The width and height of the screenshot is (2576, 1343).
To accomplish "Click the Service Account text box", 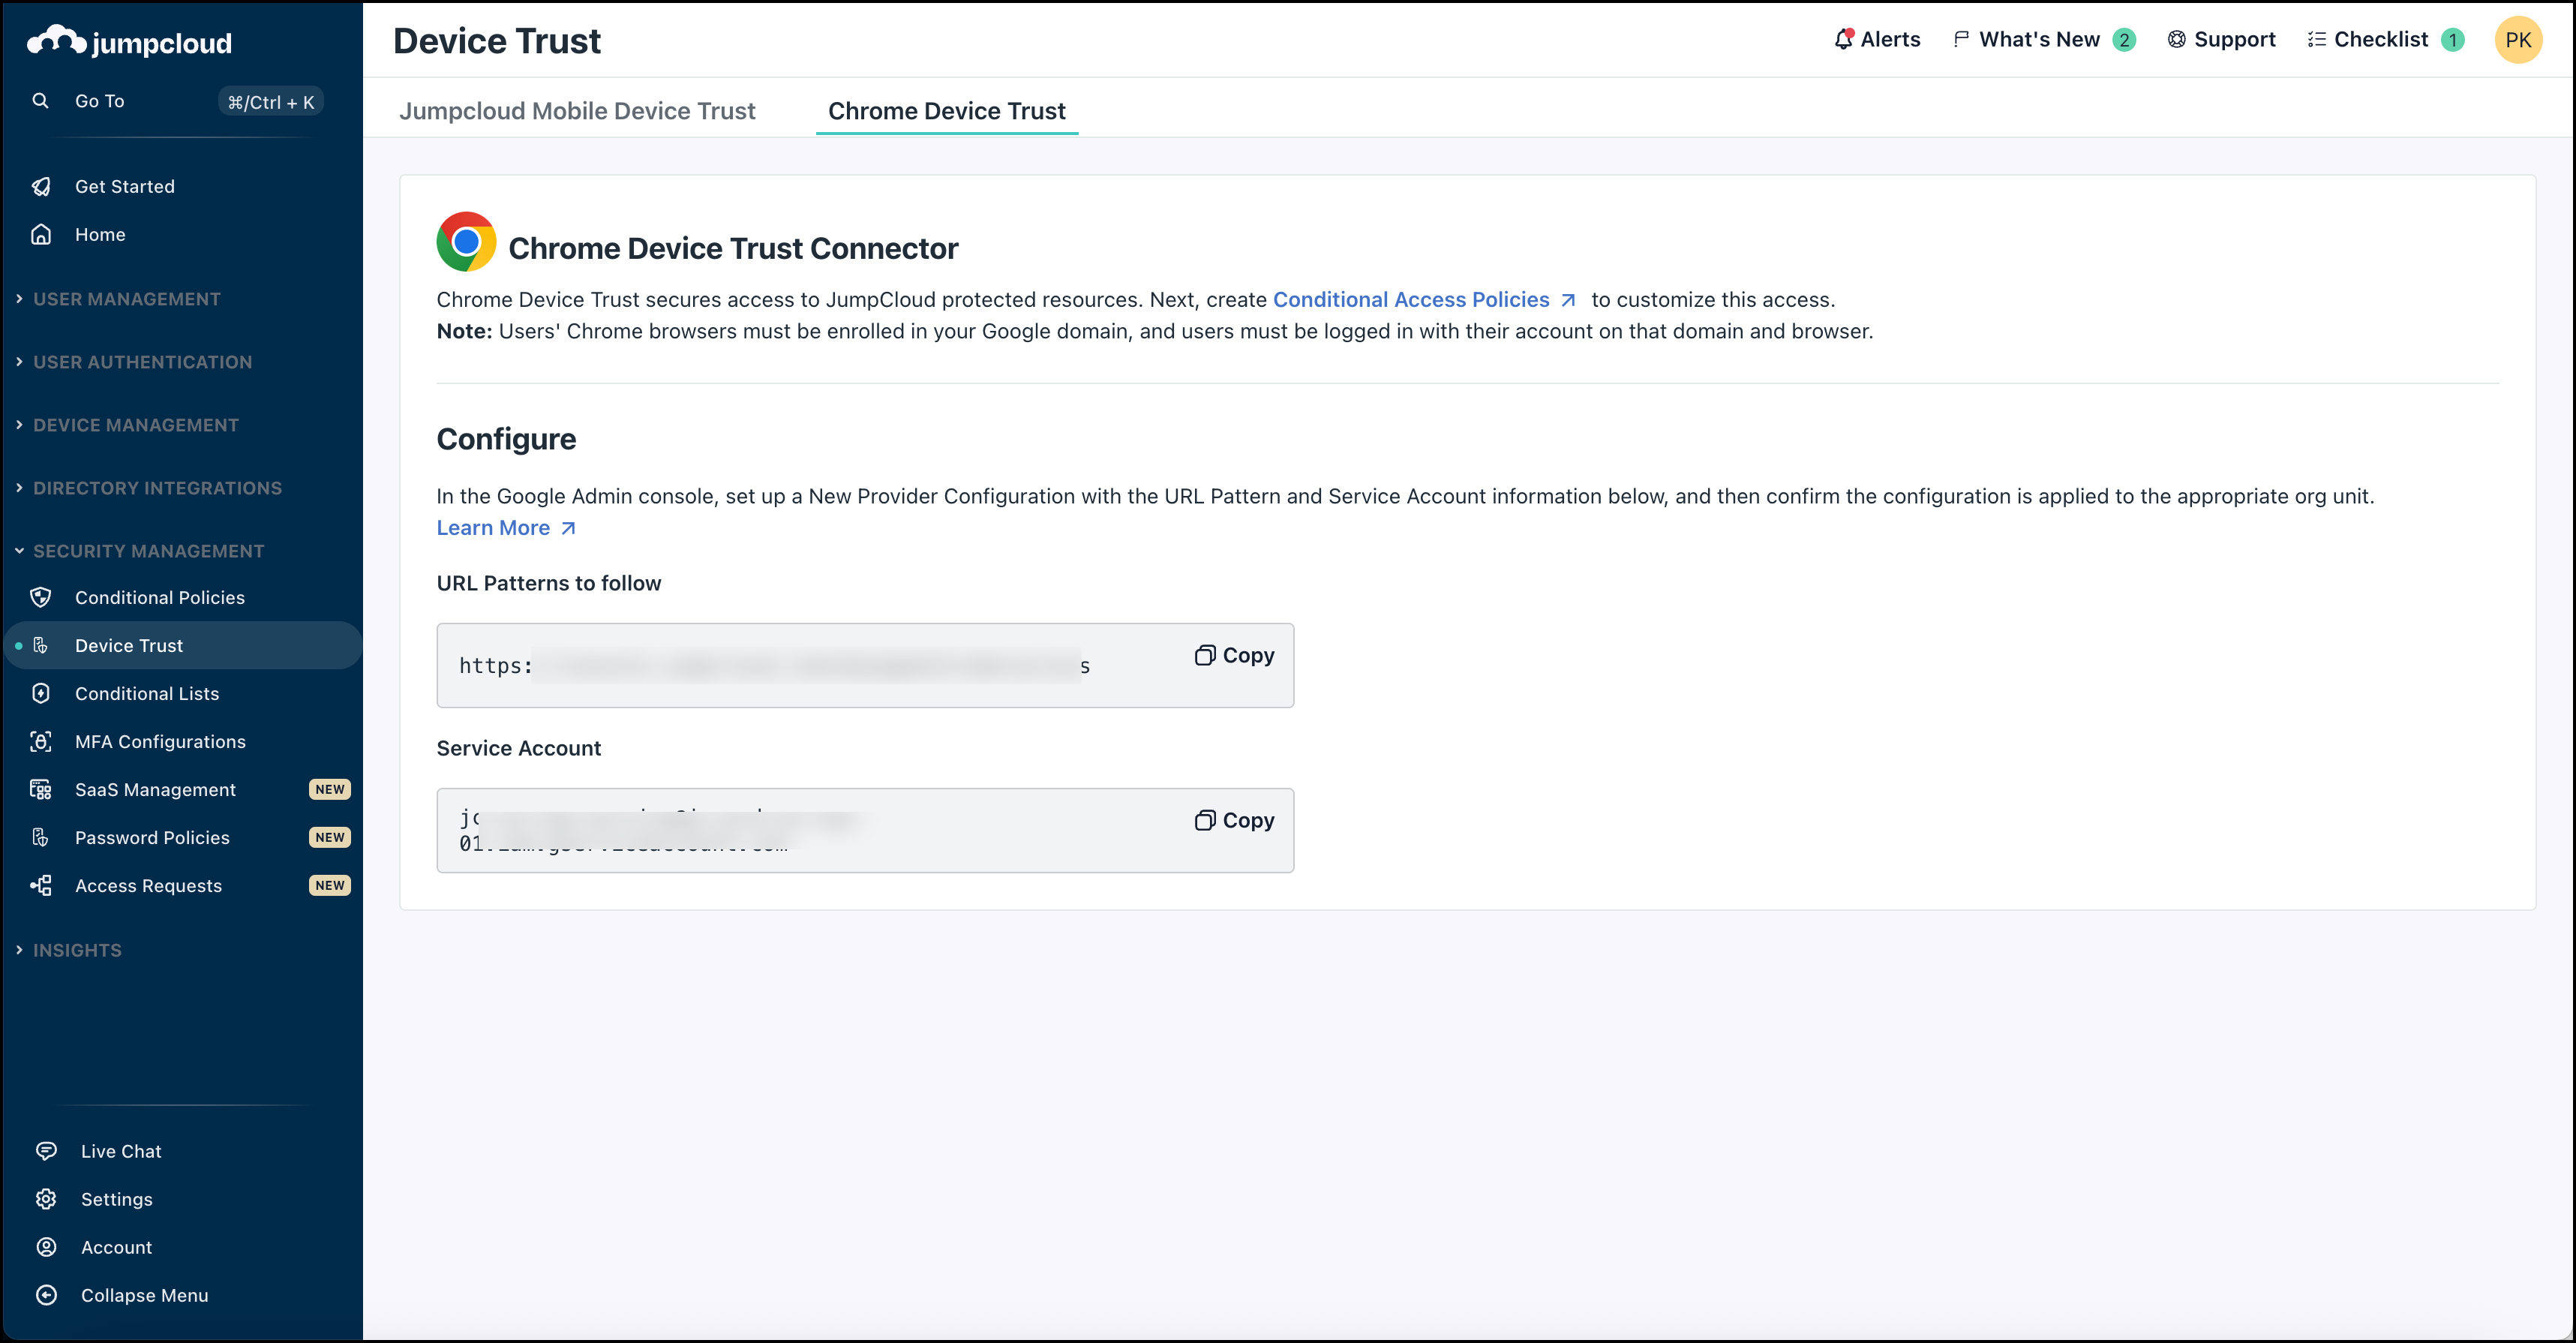I will (865, 830).
